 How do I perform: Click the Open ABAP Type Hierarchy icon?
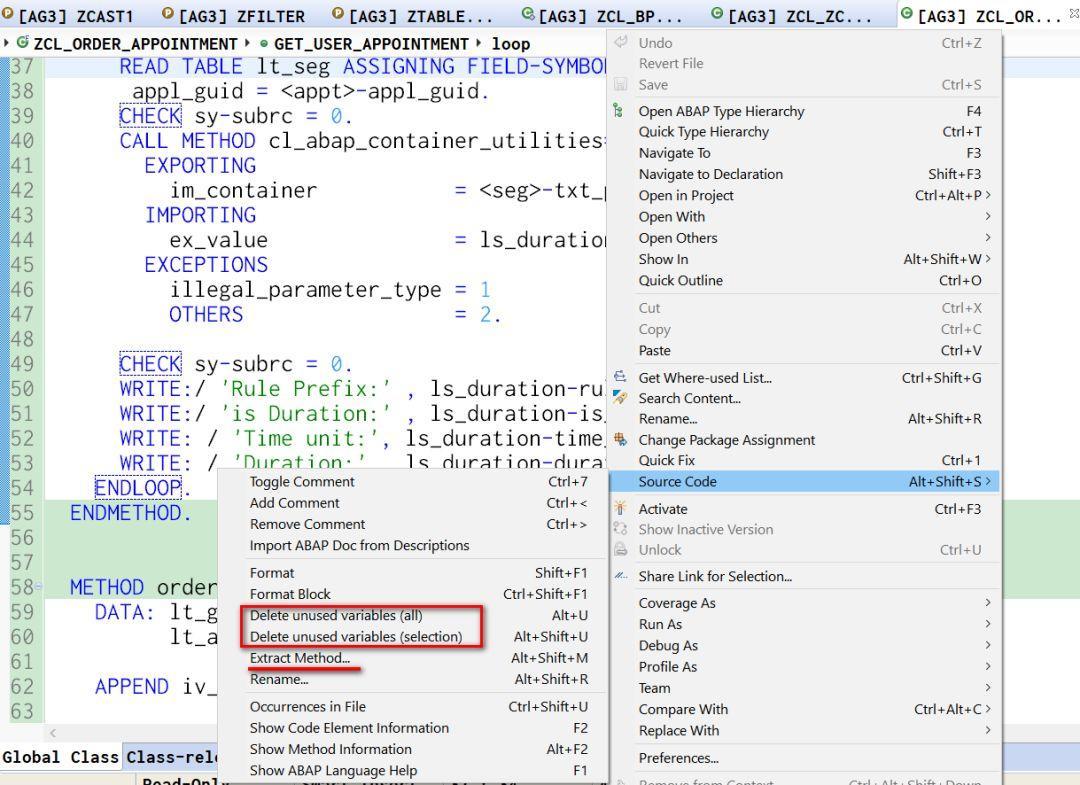[619, 111]
